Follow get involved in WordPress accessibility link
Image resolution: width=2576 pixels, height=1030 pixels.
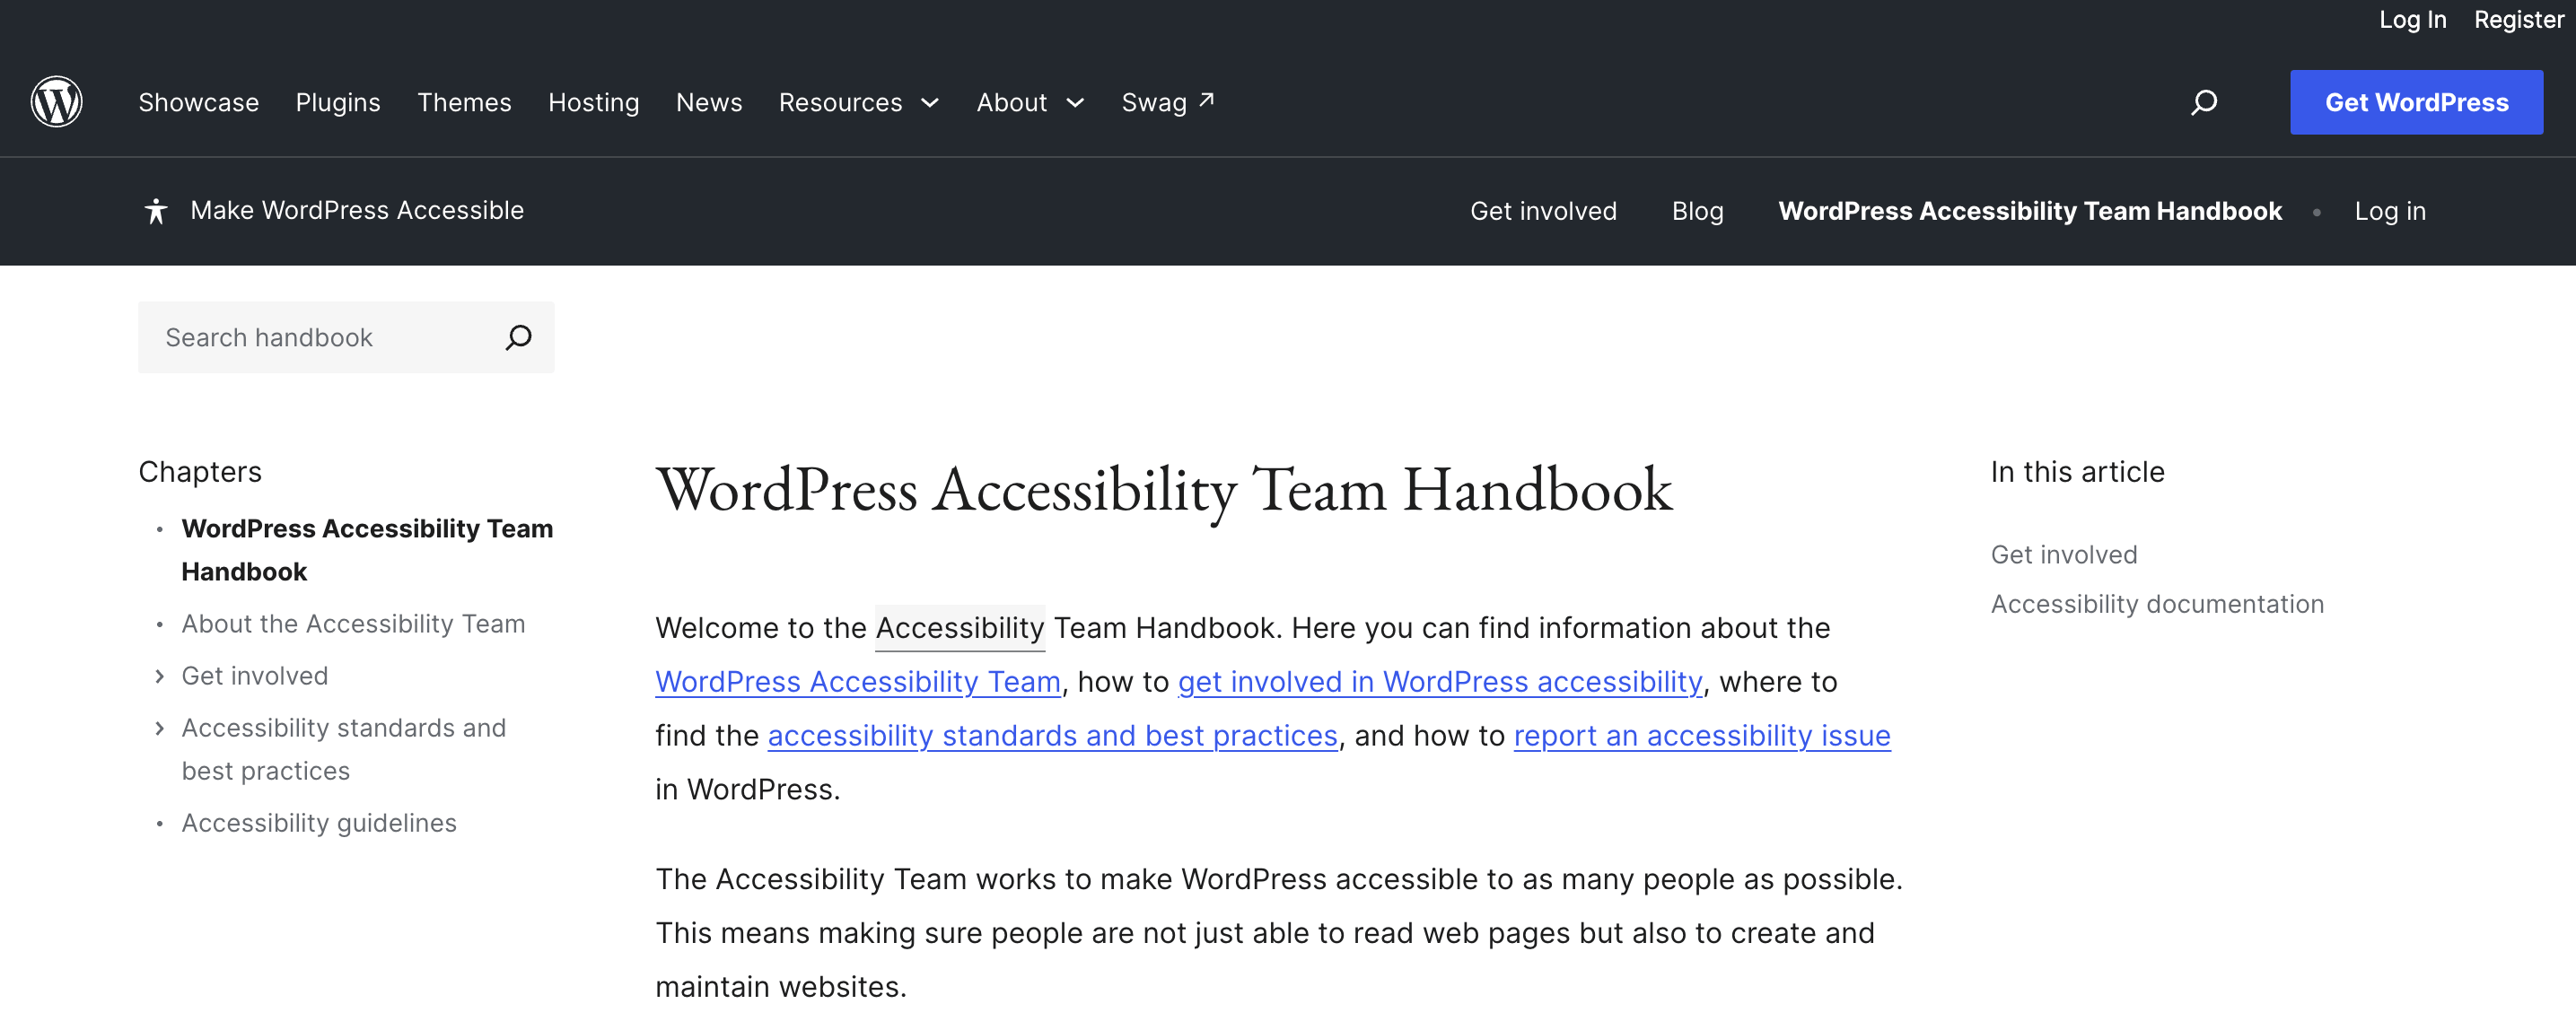pyautogui.click(x=1440, y=682)
